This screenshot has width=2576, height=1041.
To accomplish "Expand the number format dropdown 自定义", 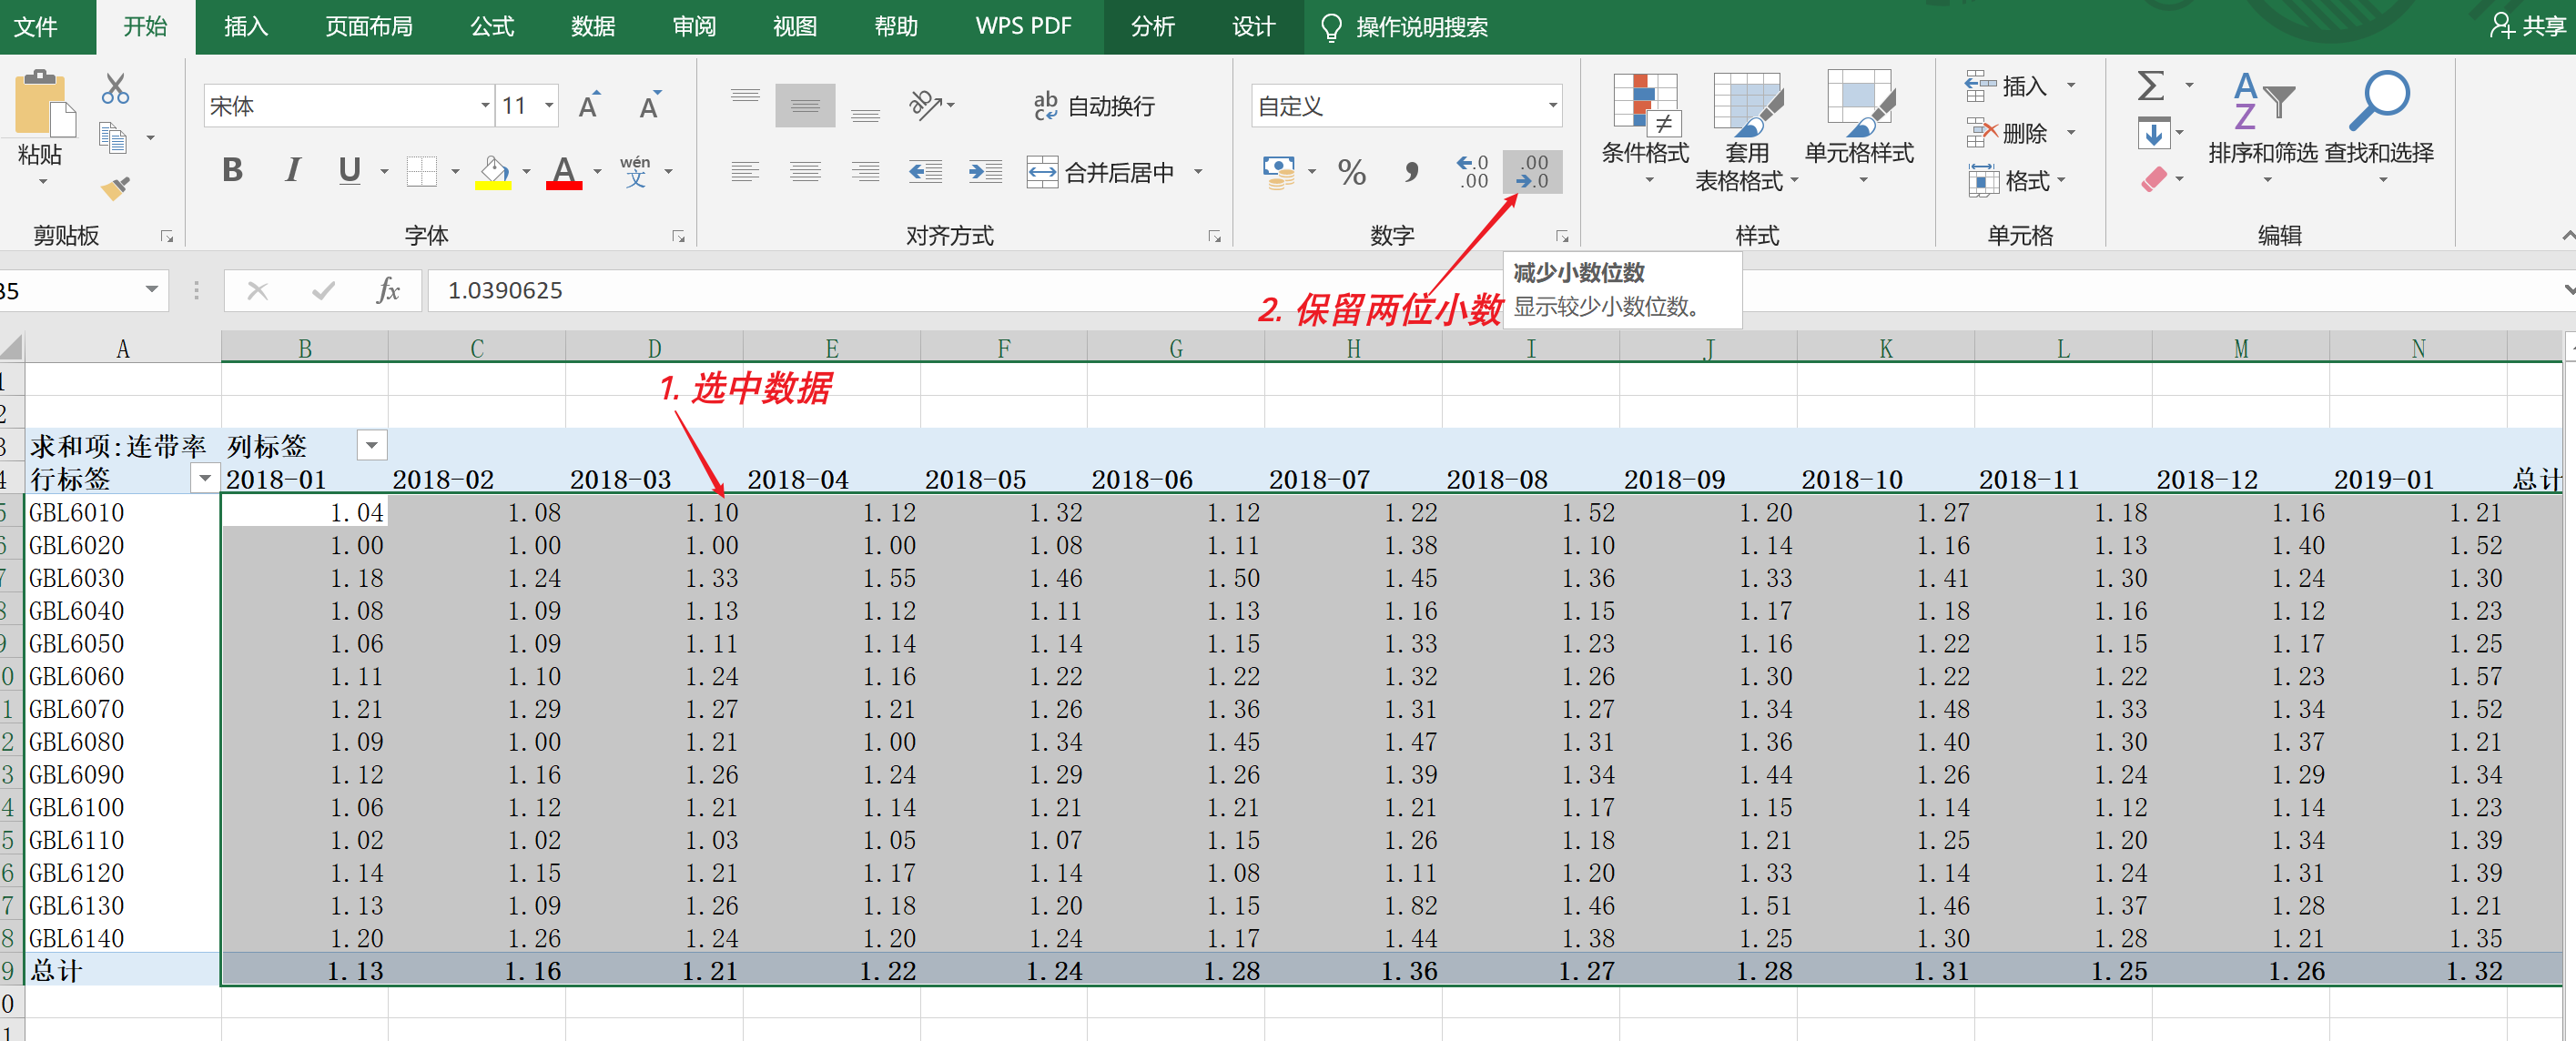I will pos(1551,106).
